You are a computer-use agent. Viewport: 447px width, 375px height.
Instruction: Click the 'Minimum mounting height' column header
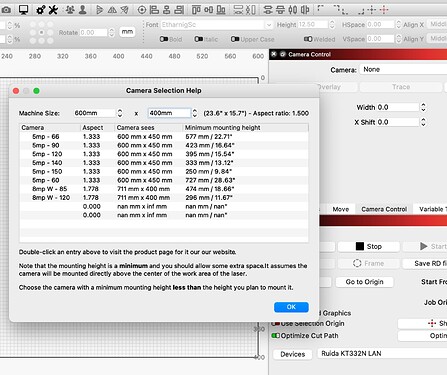tap(245, 128)
